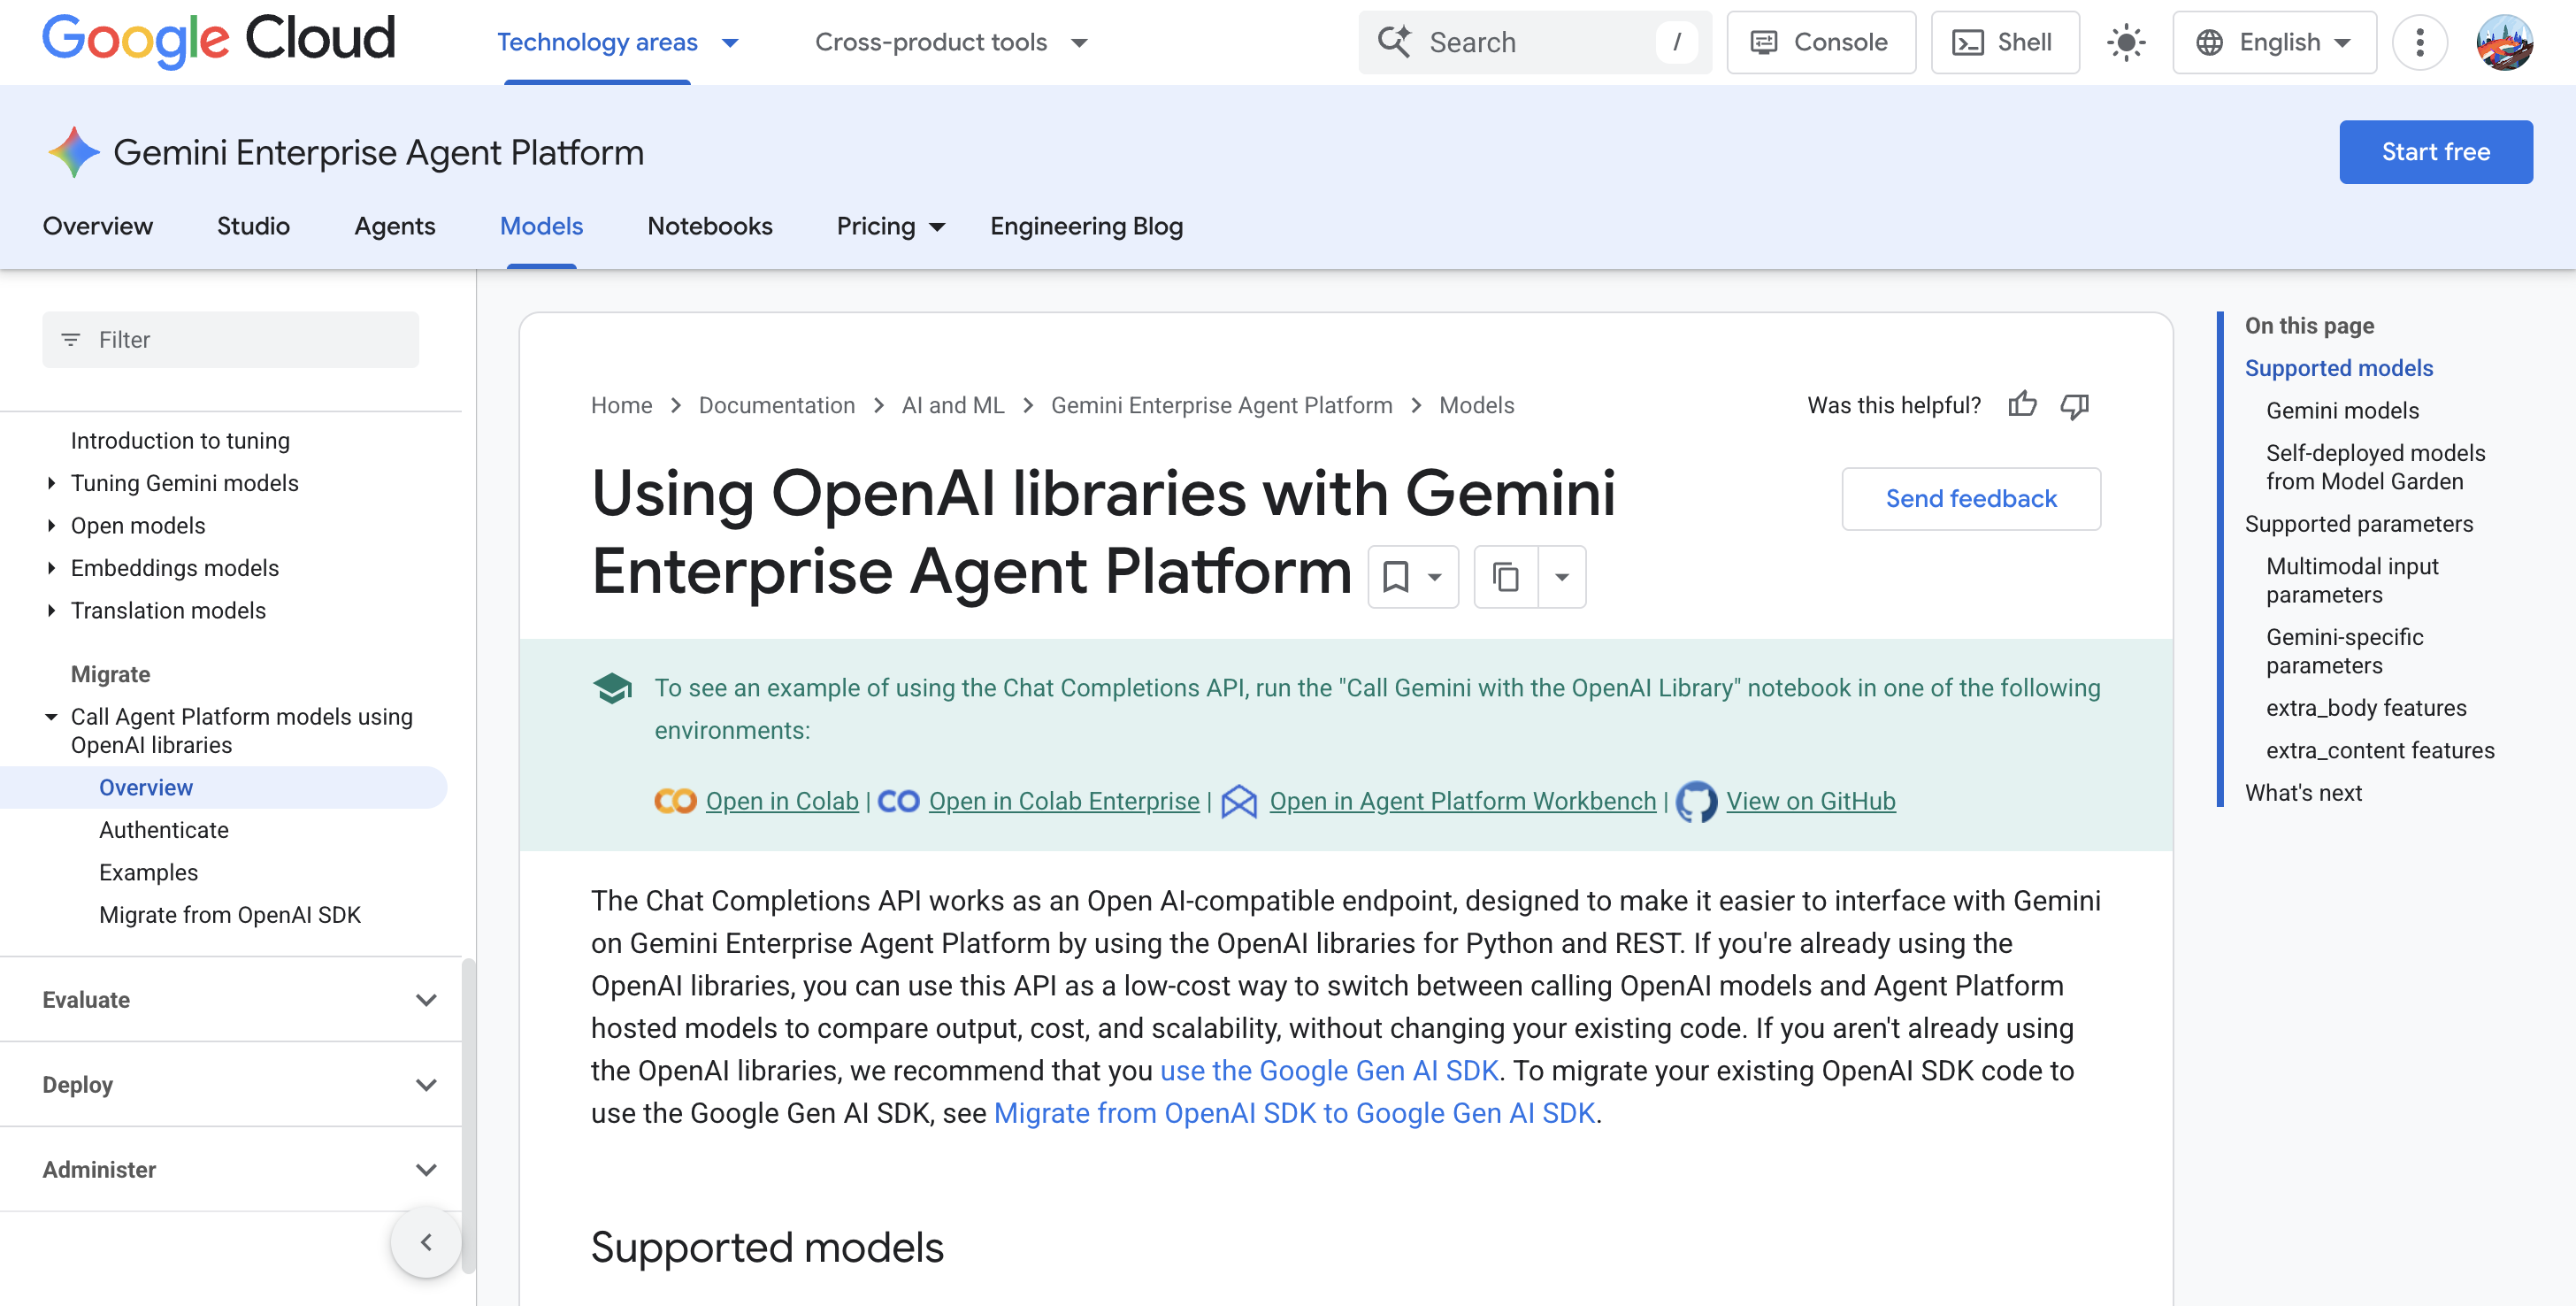This screenshot has height=1306, width=2576.
Task: Open the user profile avatar
Action: click(x=2504, y=42)
